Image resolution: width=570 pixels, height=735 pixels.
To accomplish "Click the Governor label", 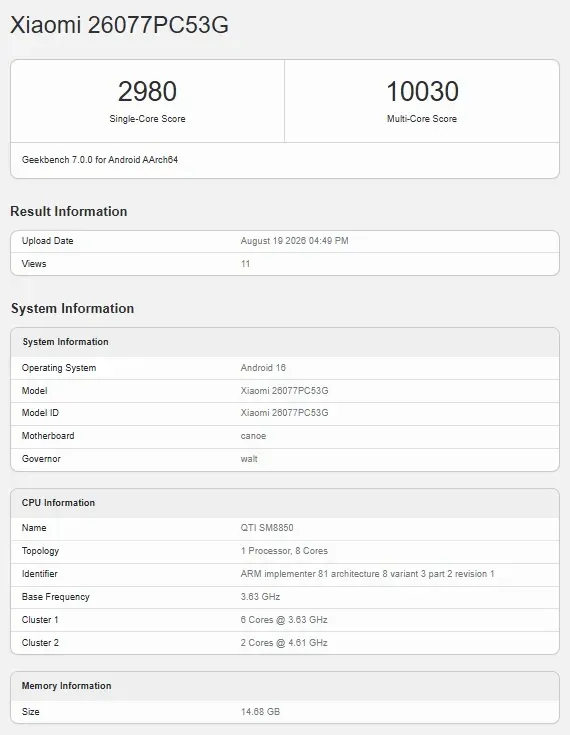I will click(x=41, y=459).
